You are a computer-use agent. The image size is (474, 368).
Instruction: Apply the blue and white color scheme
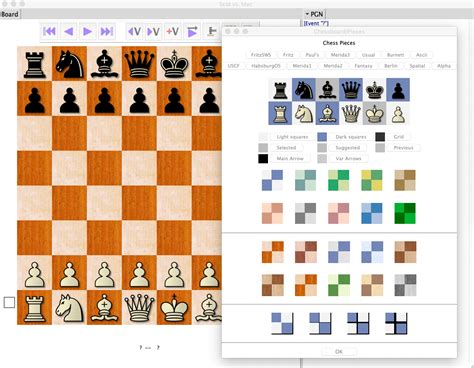(272, 180)
